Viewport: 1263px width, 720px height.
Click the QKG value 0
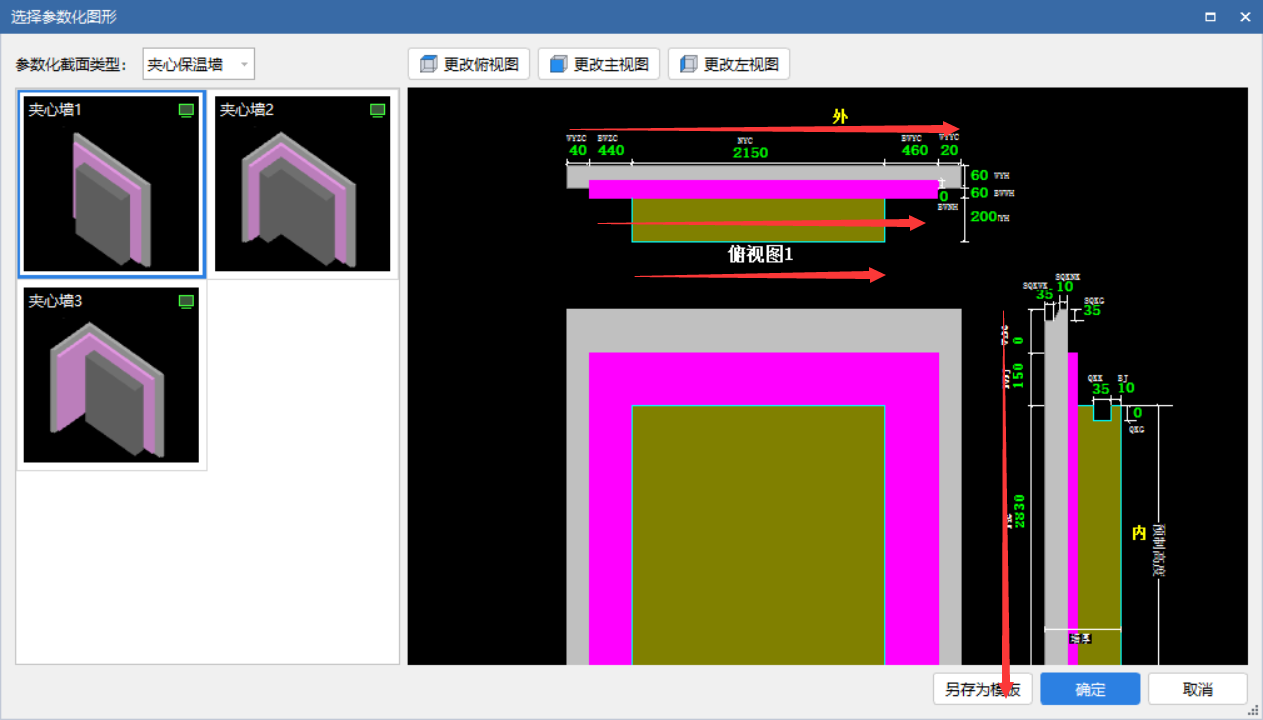tap(1137, 413)
